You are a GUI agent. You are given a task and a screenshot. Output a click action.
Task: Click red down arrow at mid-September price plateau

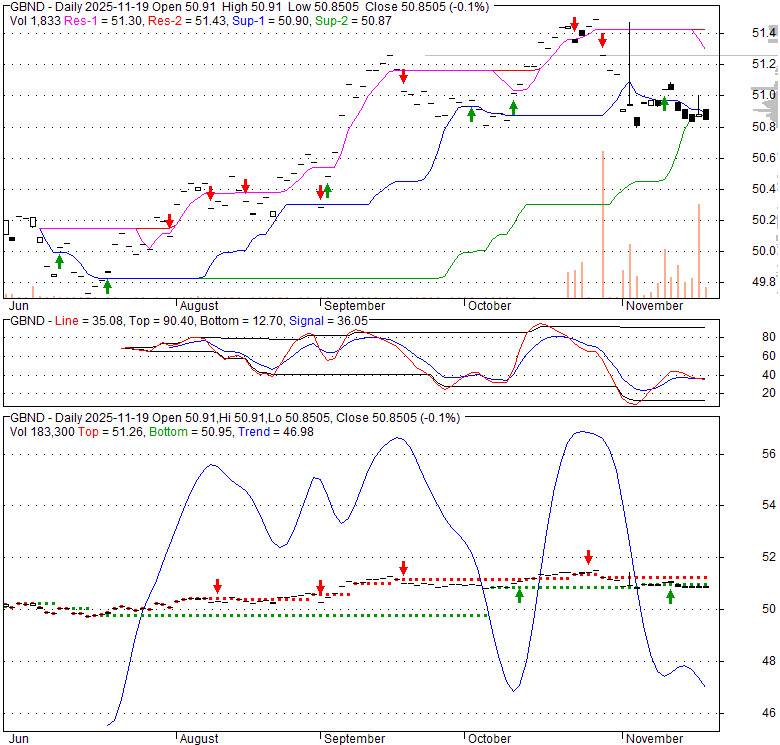pyautogui.click(x=403, y=76)
